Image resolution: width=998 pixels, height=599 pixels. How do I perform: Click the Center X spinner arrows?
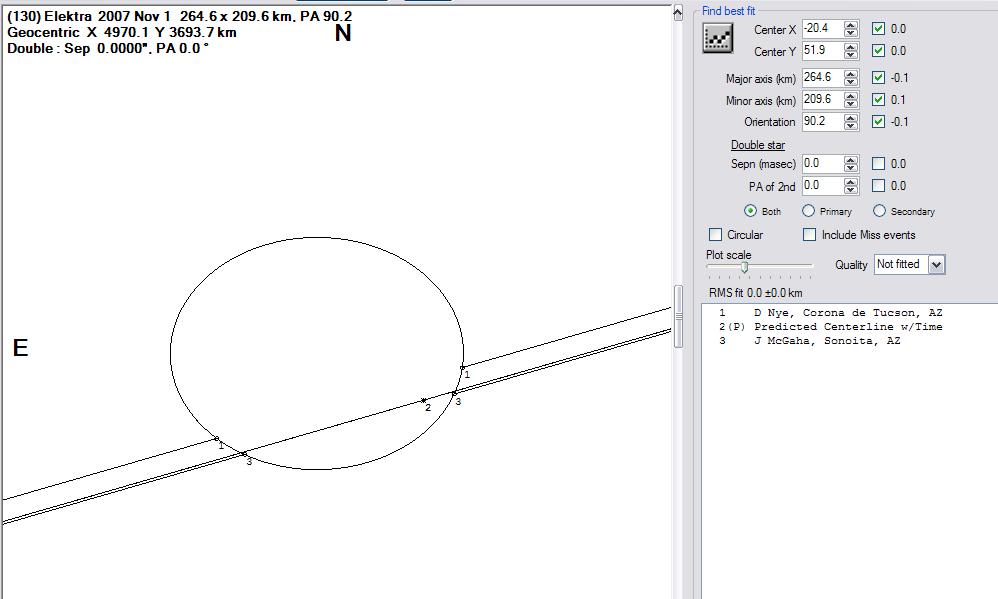[851, 29]
